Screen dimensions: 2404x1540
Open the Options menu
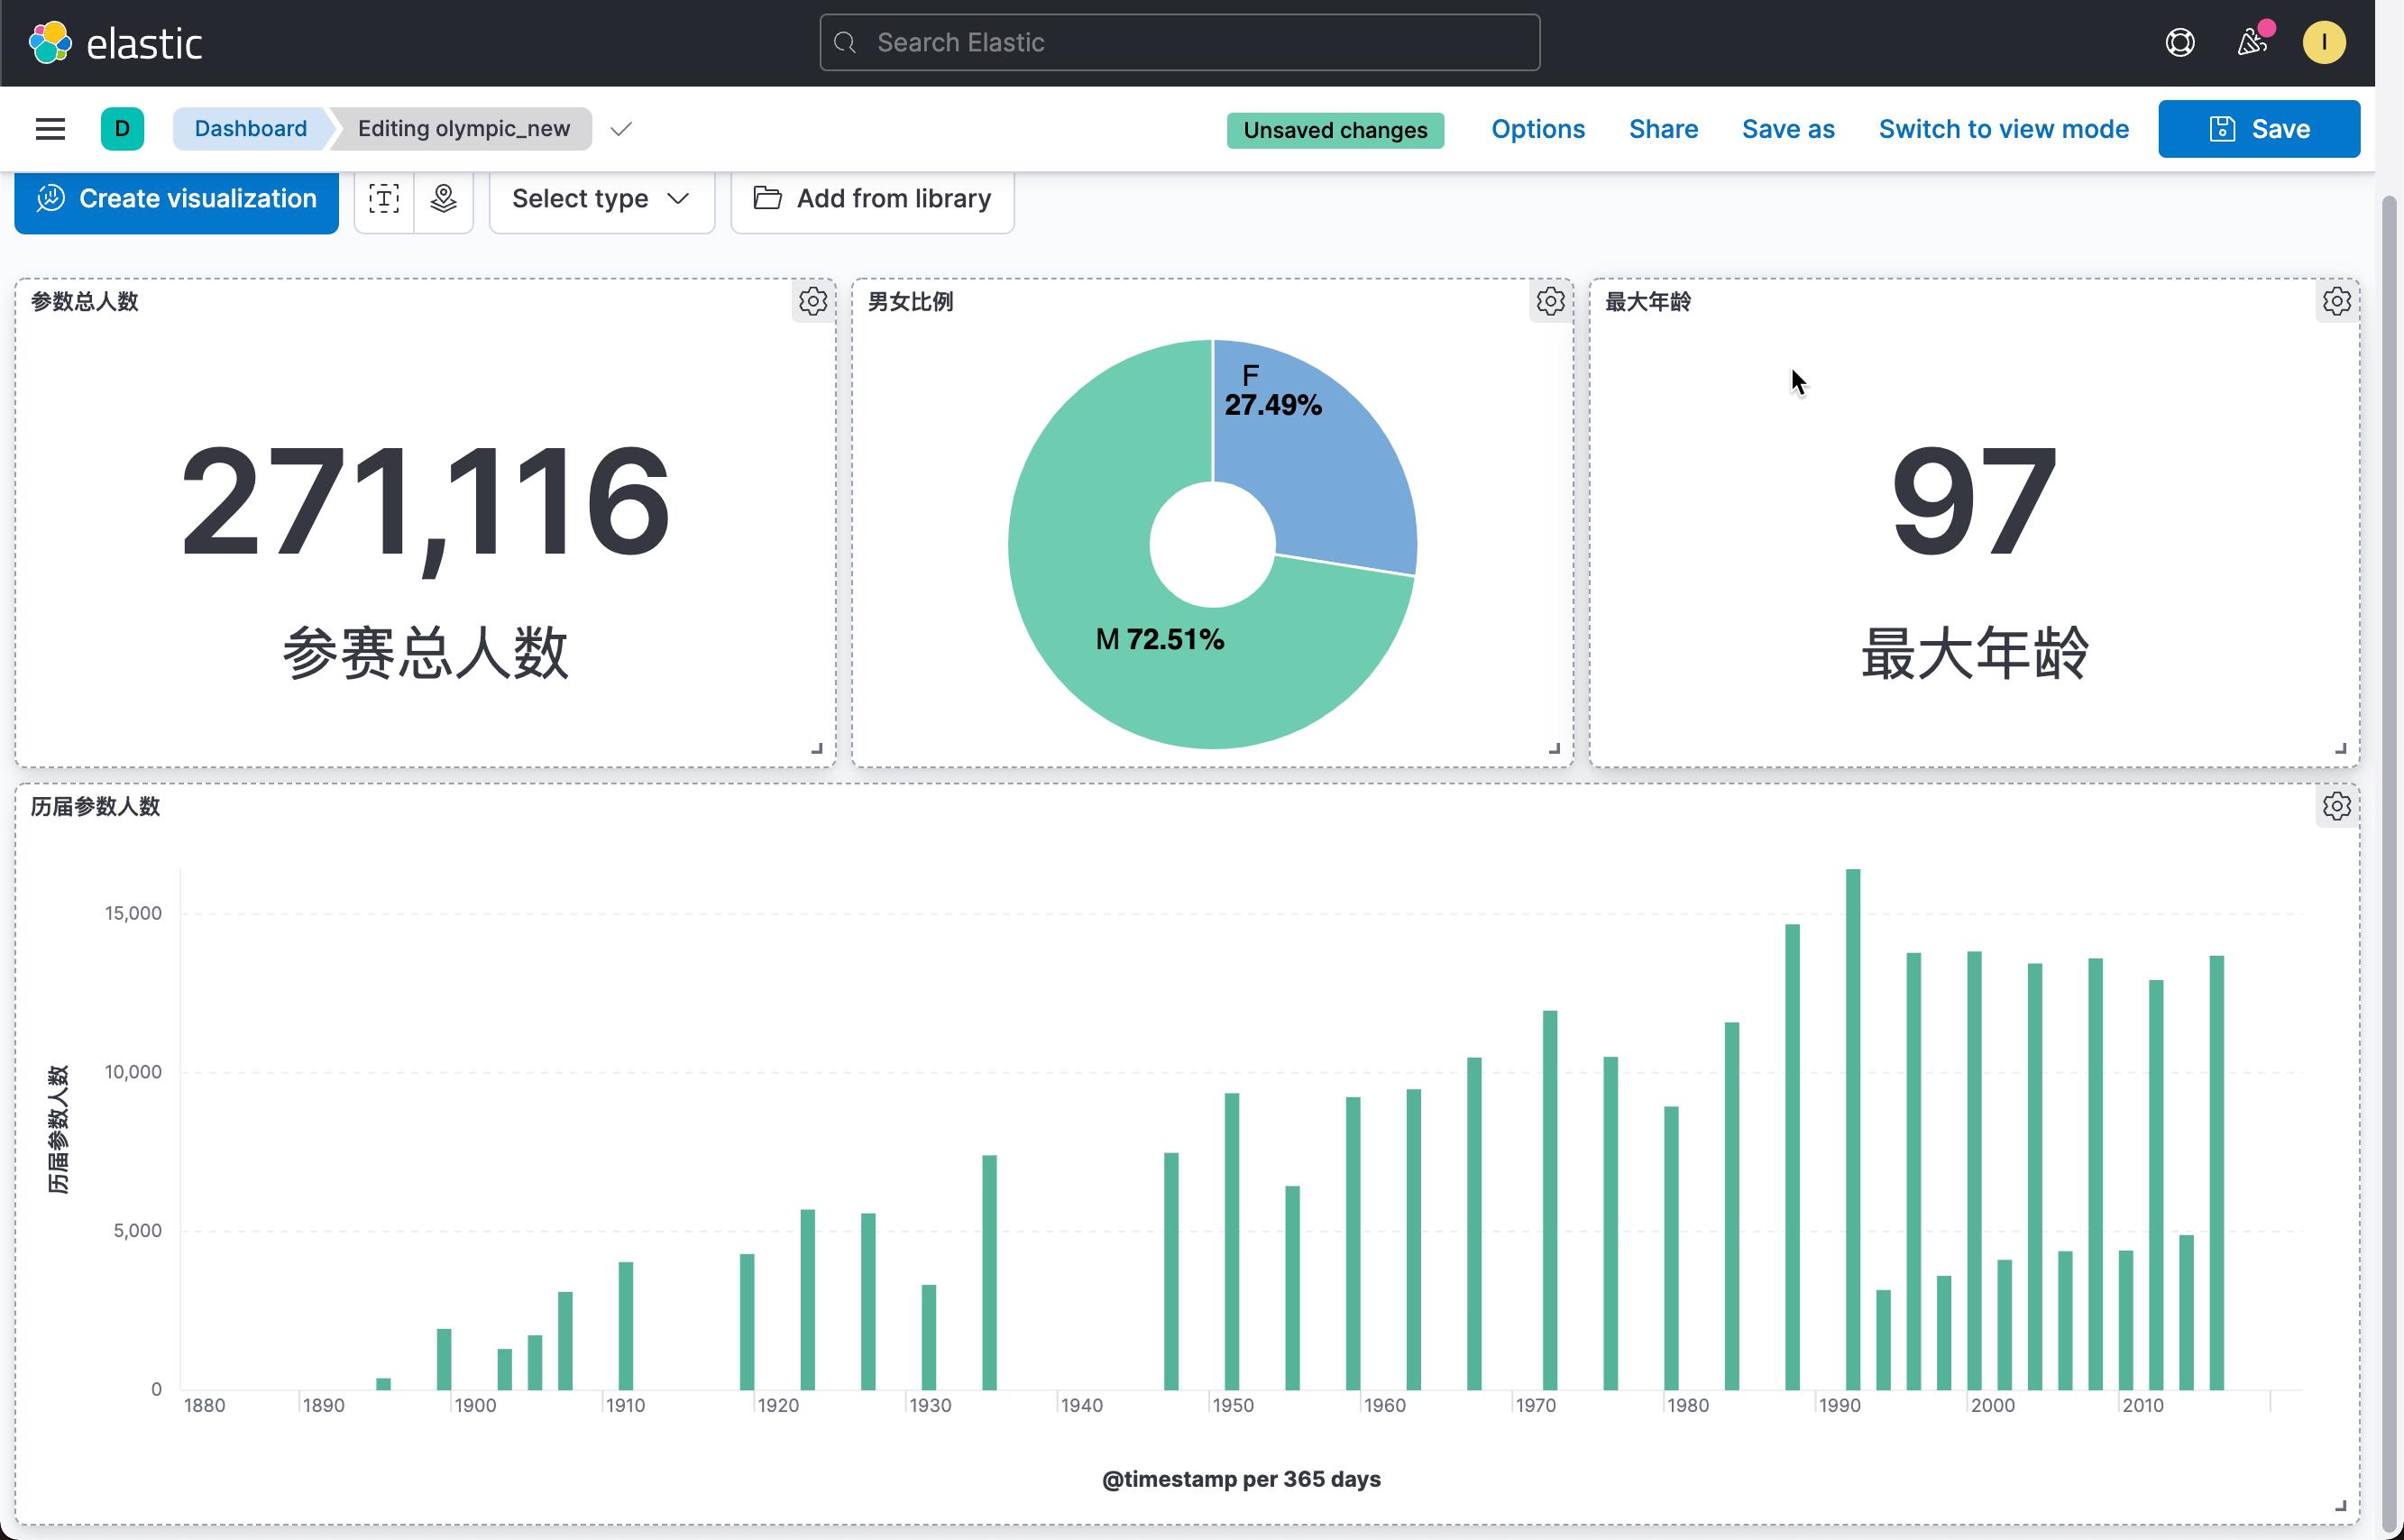tap(1537, 129)
